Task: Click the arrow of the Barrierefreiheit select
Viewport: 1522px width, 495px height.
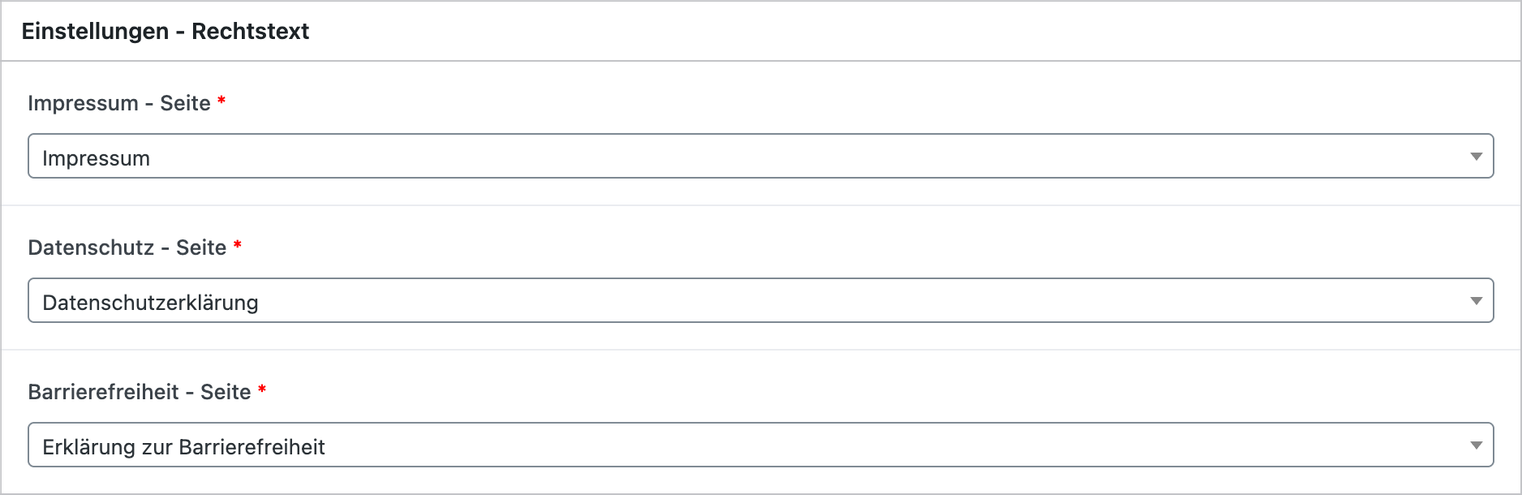Action: coord(1475,446)
